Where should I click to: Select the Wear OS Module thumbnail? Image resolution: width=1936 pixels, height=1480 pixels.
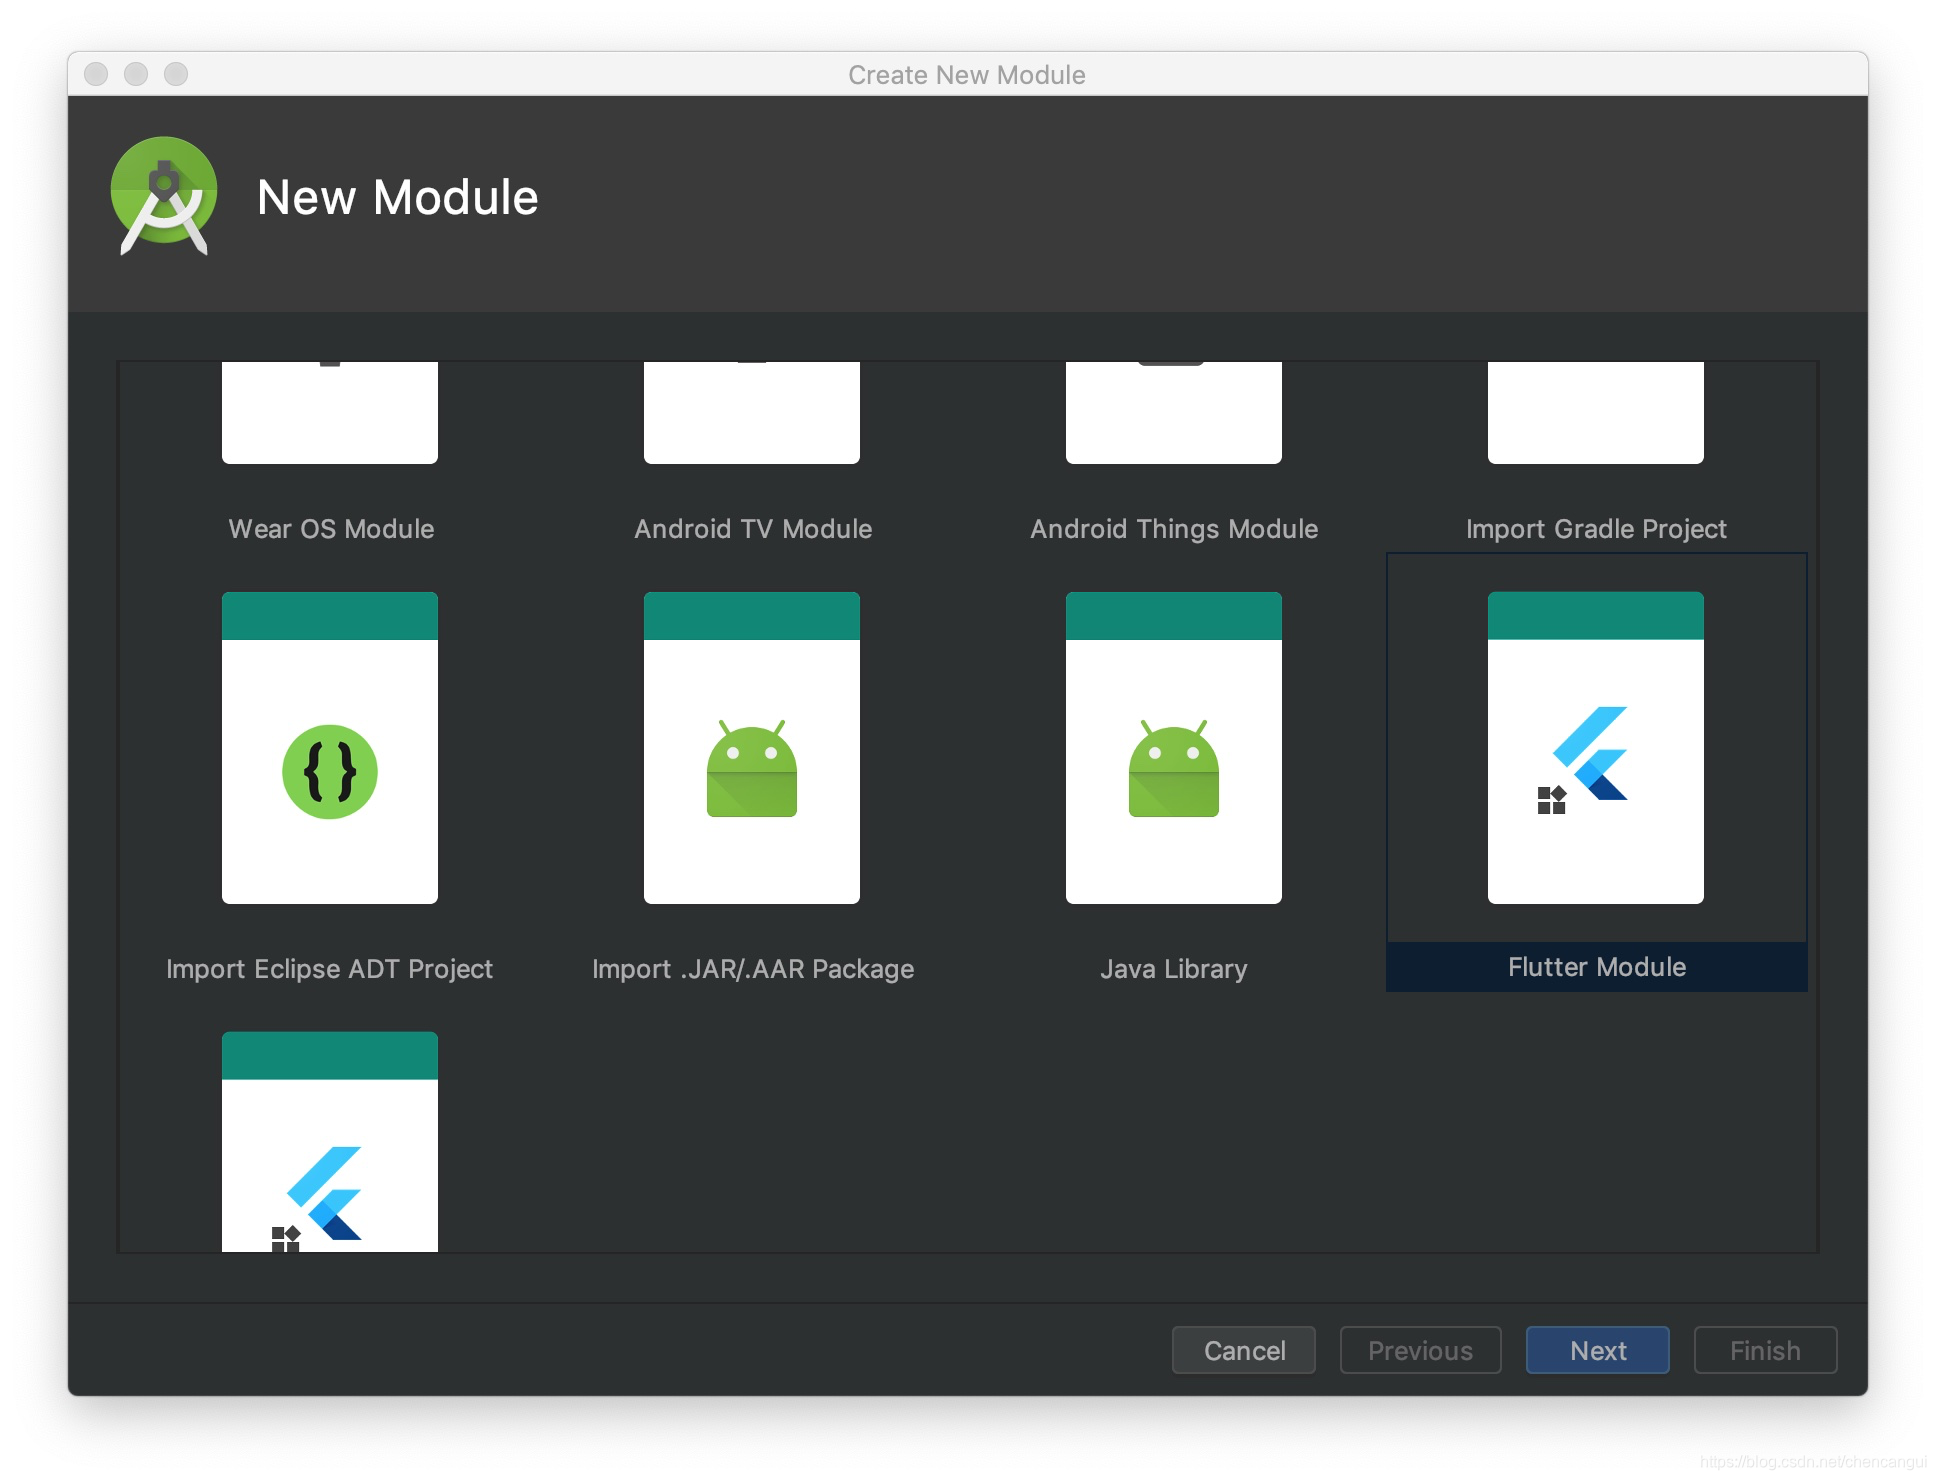330,413
